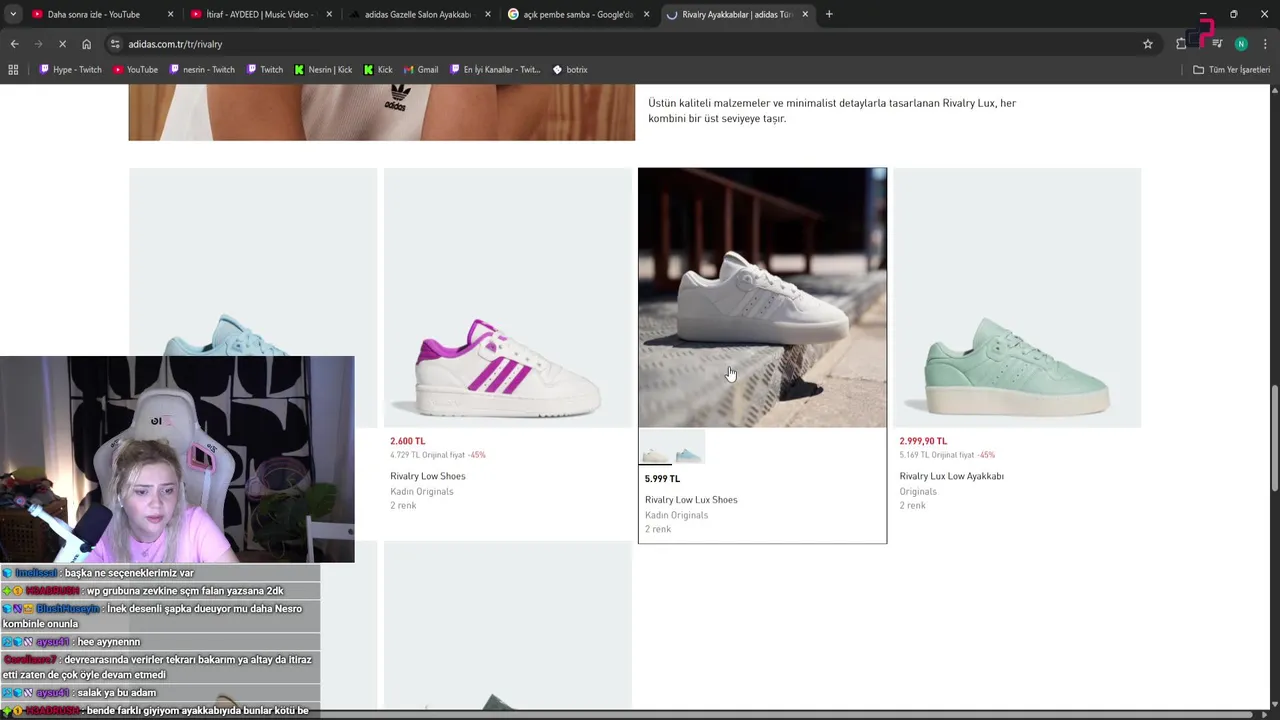Click the 'Originals' label under Rivalry Lux Low

pyautogui.click(x=918, y=491)
